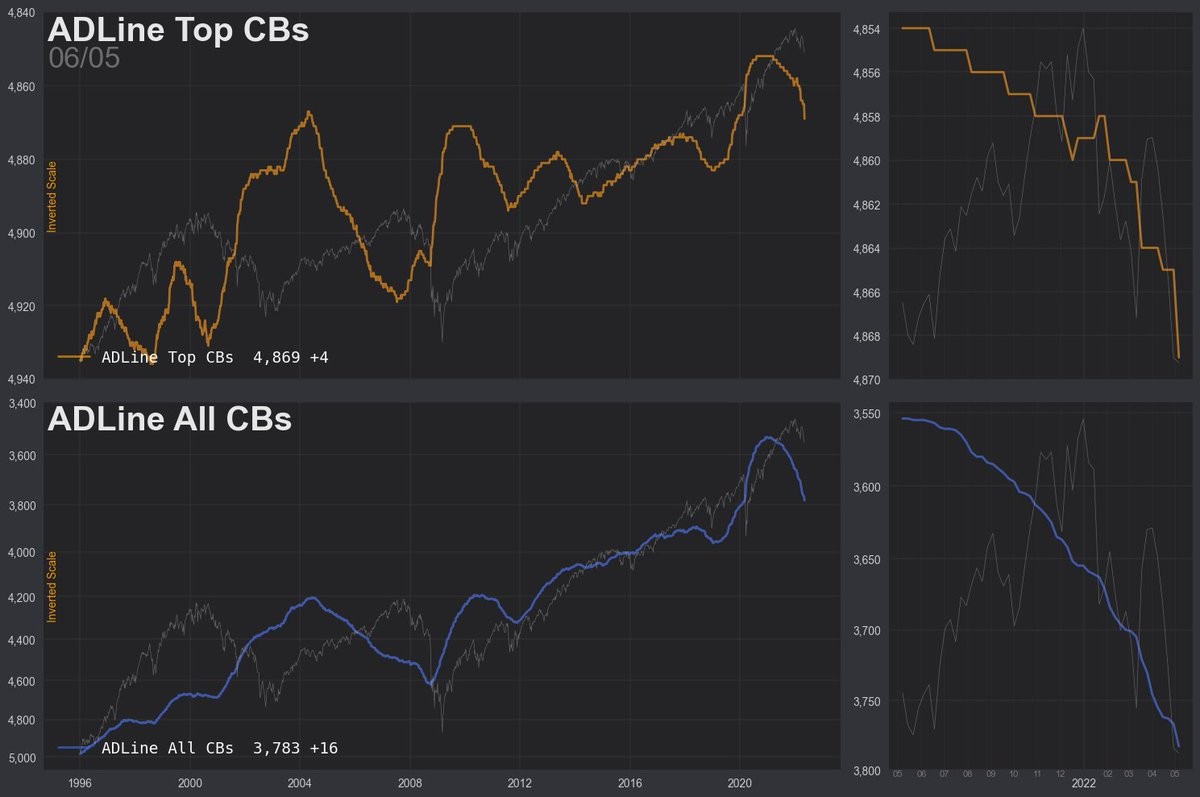This screenshot has height=797, width=1200.
Task: Click legend value "4,869 +4"
Action: tap(291, 357)
